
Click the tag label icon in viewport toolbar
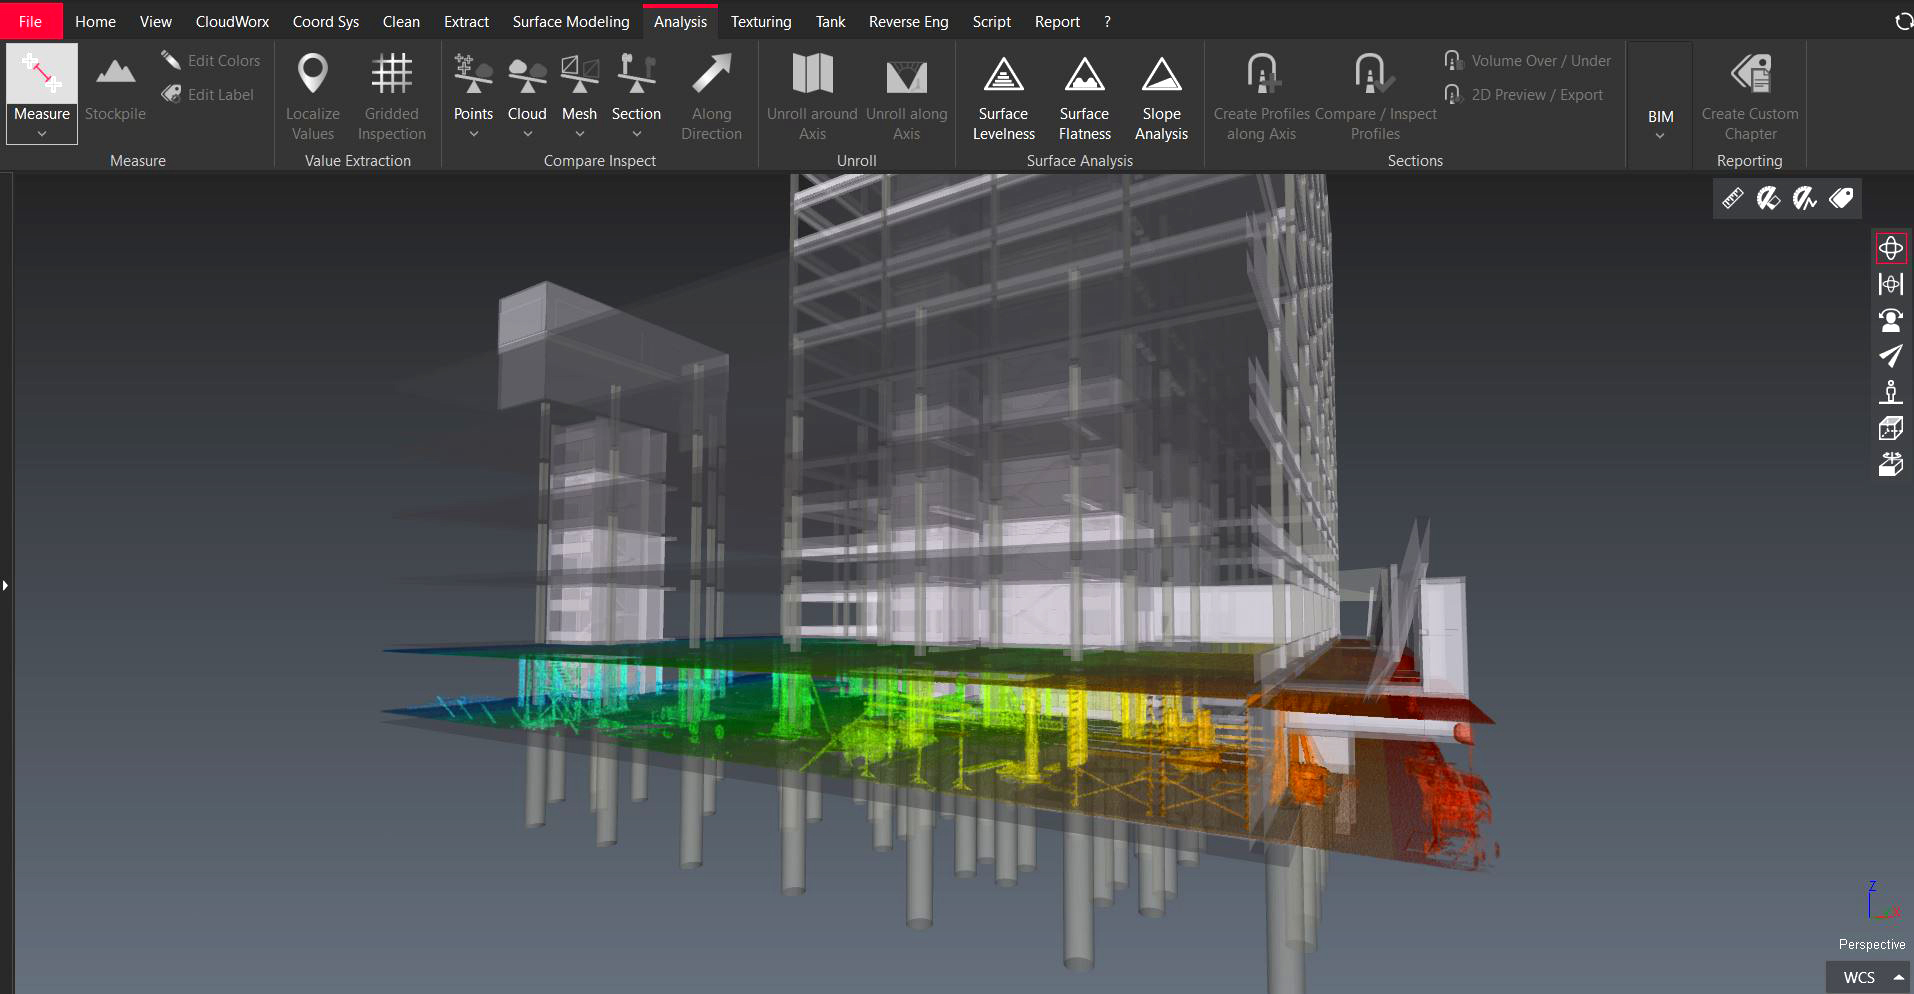pos(1841,199)
